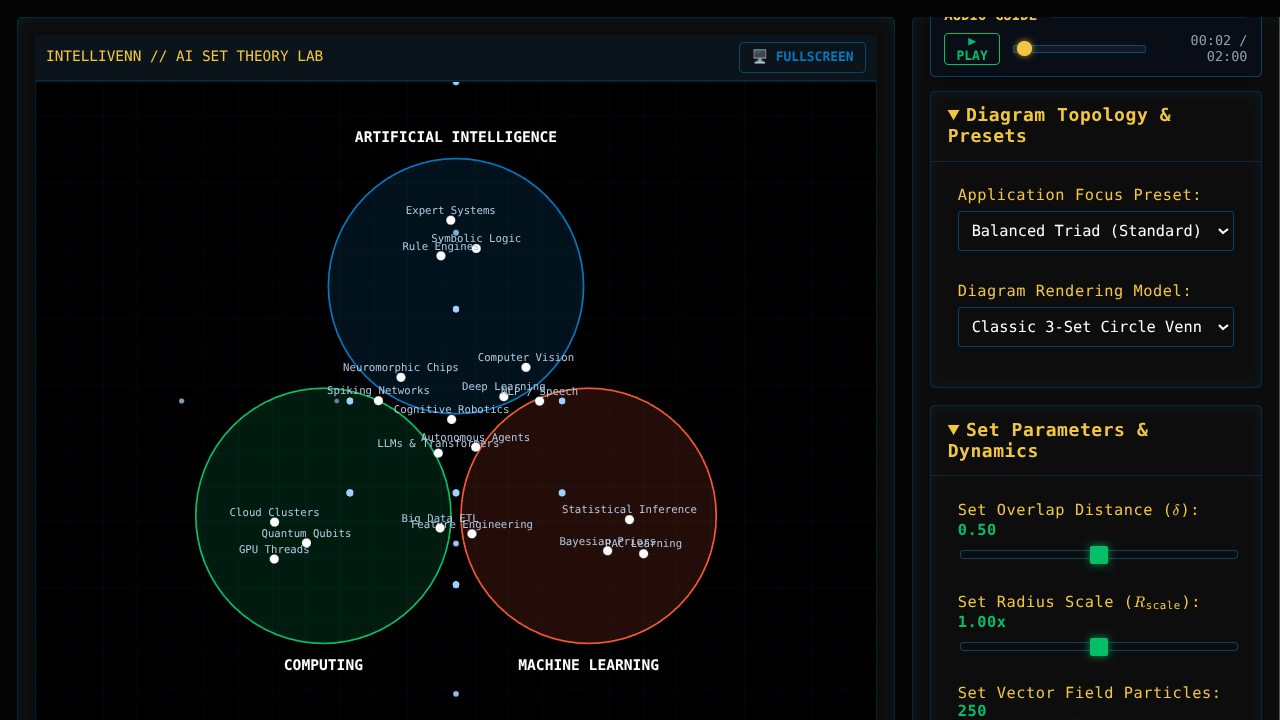This screenshot has height=720, width=1280.
Task: Adjust the Set Radius Scale slider
Action: pos(1099,647)
